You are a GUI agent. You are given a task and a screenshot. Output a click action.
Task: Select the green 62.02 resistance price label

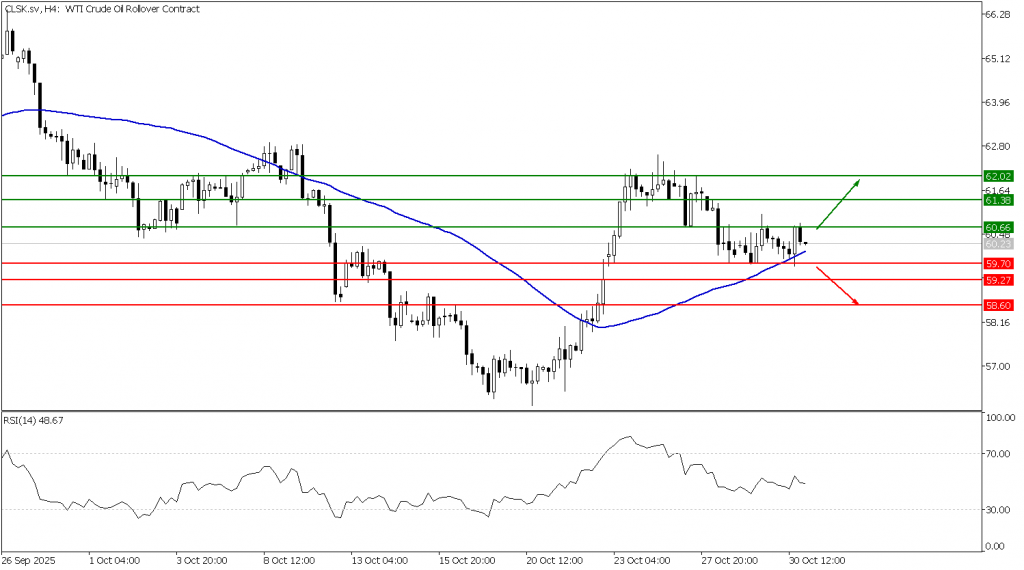(x=998, y=176)
